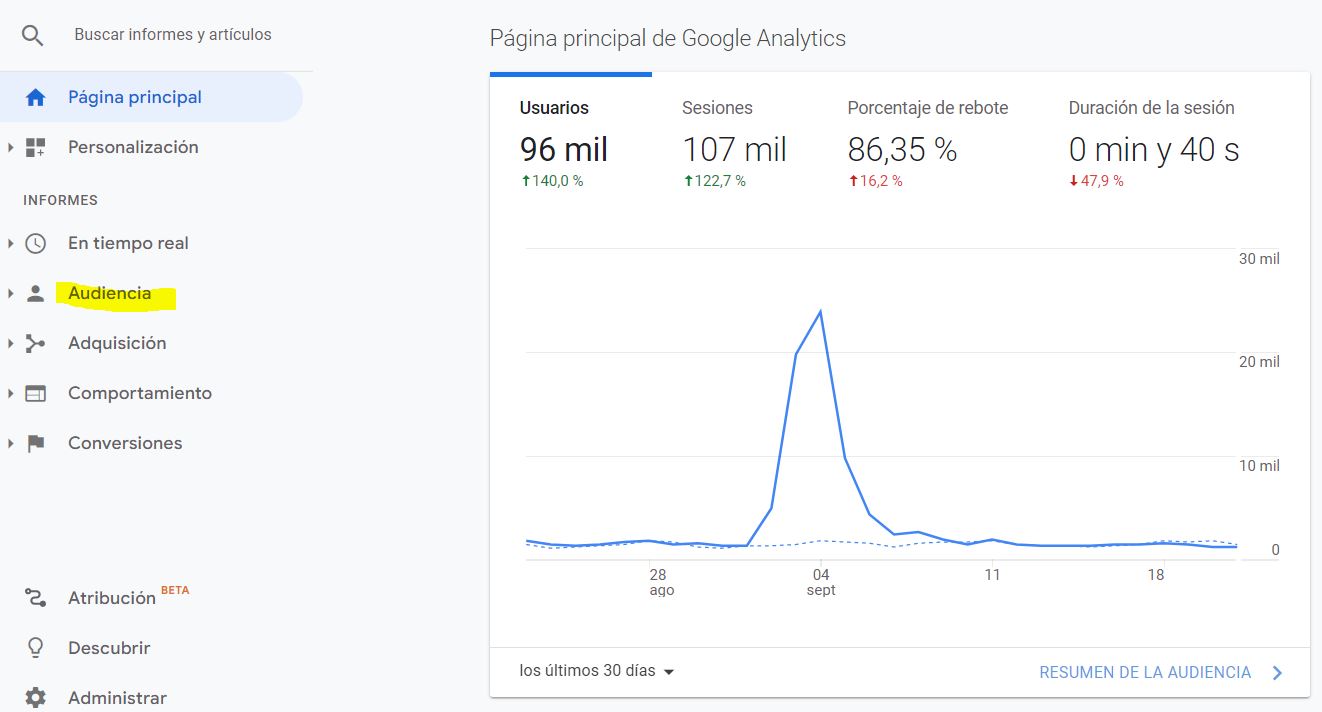
Task: Click the Personalización dashboard icon
Action: click(36, 147)
